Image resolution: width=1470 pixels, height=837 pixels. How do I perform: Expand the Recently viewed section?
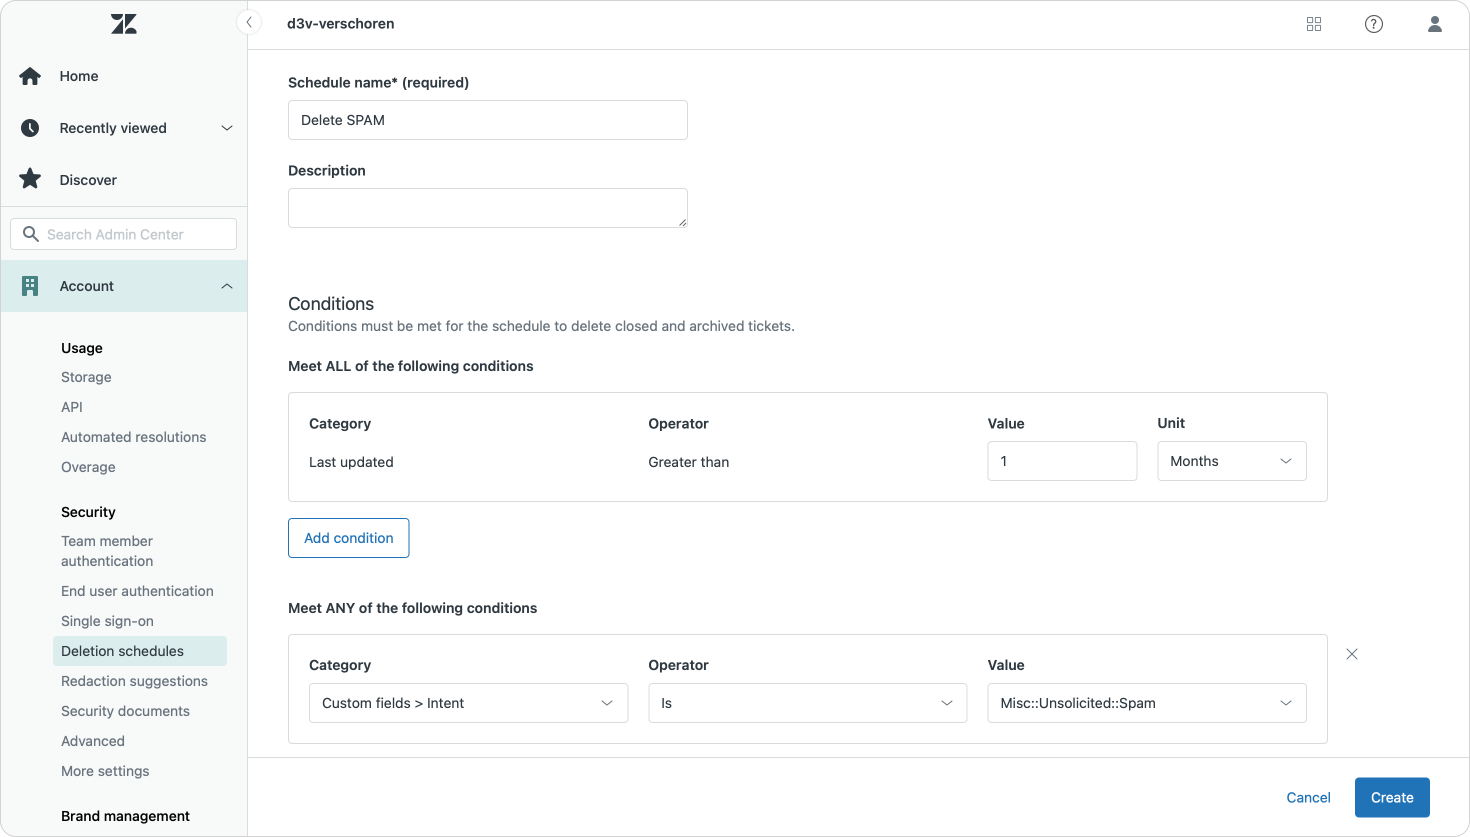point(226,128)
